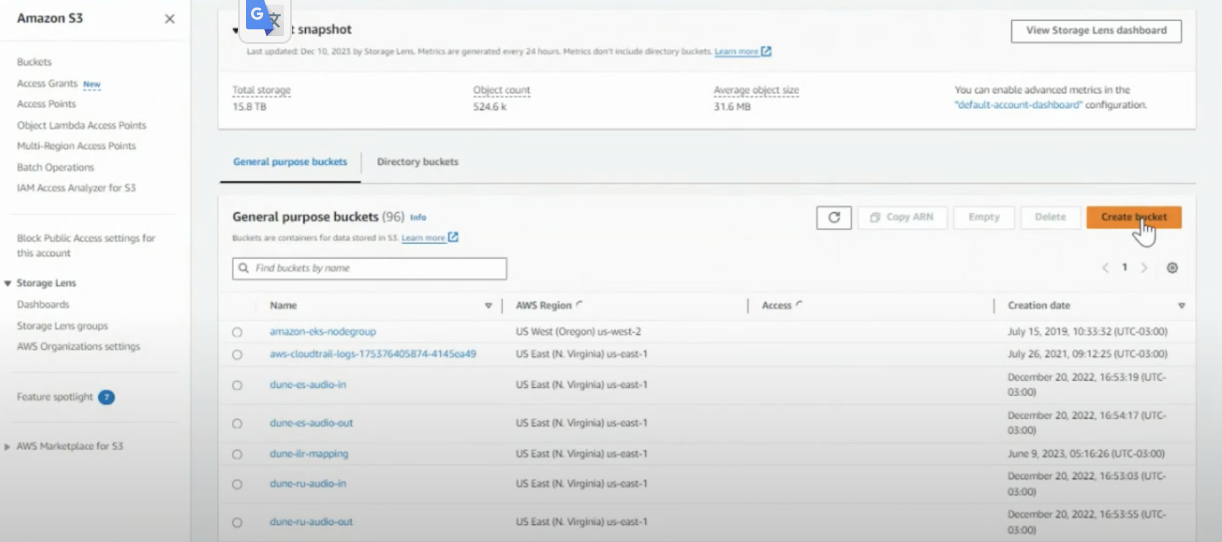Refresh the general purpose buckets list

pyautogui.click(x=834, y=217)
